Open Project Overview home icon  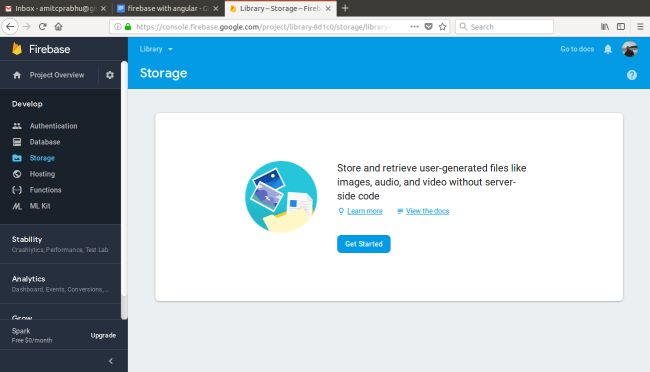coord(17,75)
